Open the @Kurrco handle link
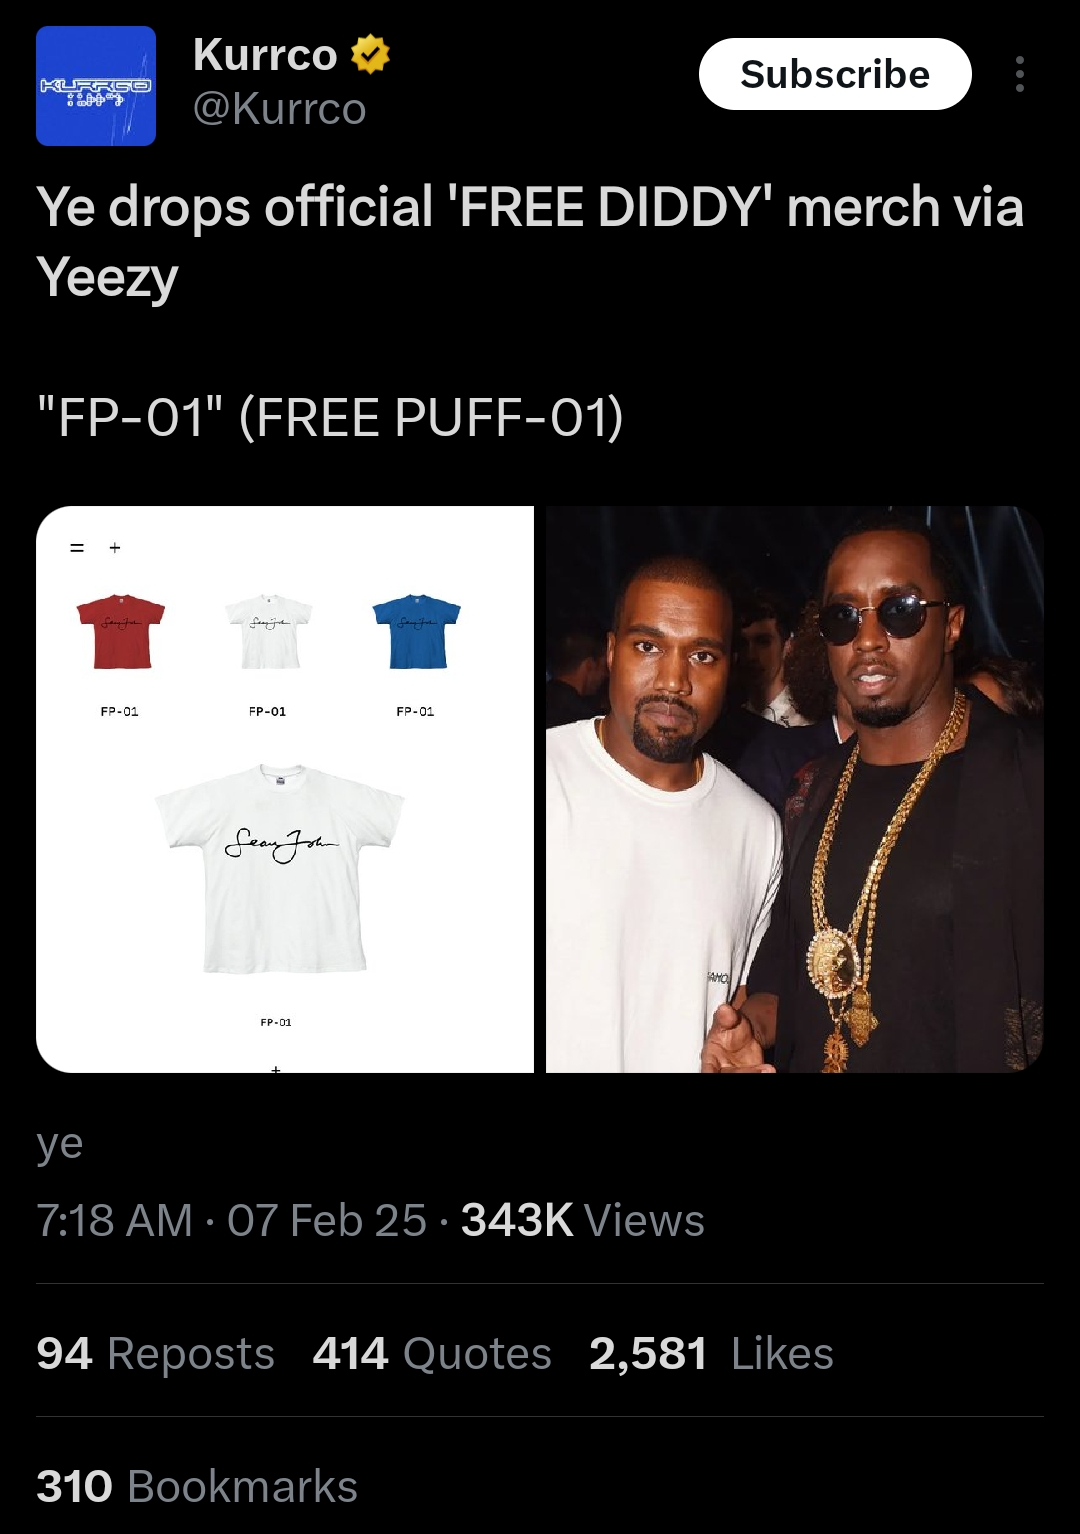The height and width of the screenshot is (1534, 1080). point(279,108)
